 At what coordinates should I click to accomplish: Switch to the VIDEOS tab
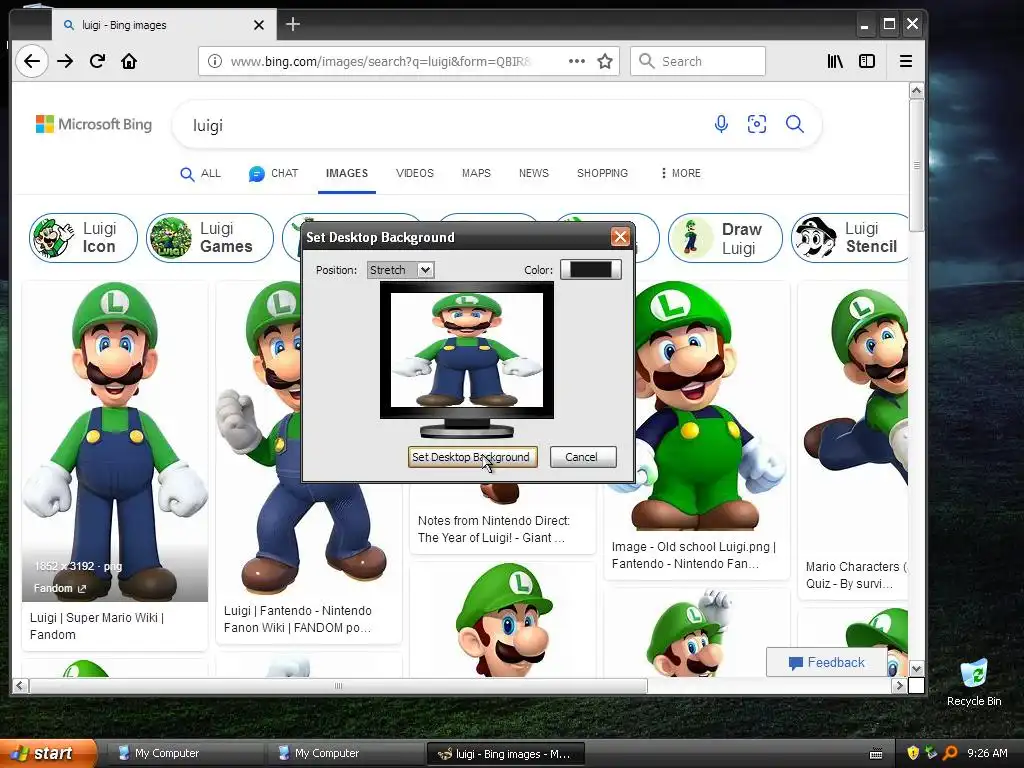tap(415, 173)
